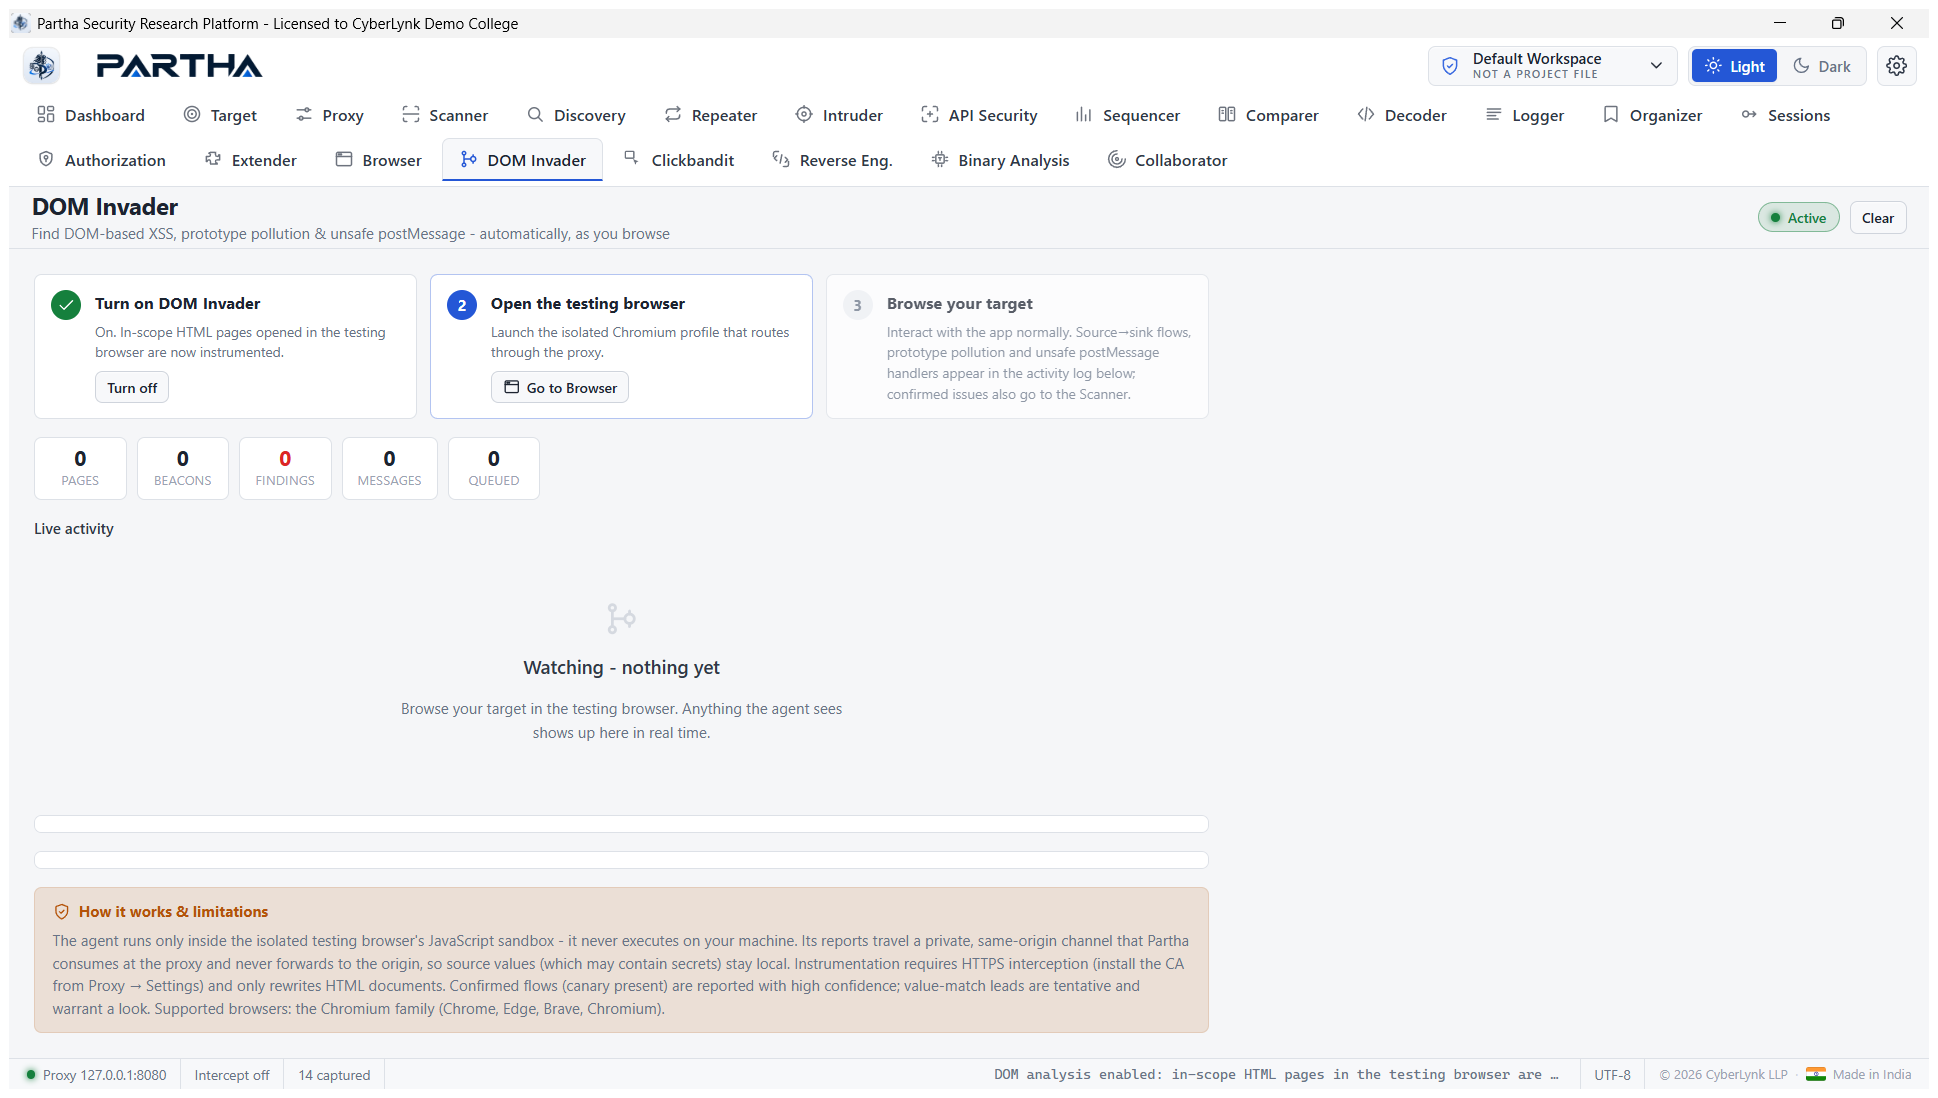Image resolution: width=1938 pixels, height=1098 pixels.
Task: Select the Sequencer bars icon
Action: [x=1084, y=115]
